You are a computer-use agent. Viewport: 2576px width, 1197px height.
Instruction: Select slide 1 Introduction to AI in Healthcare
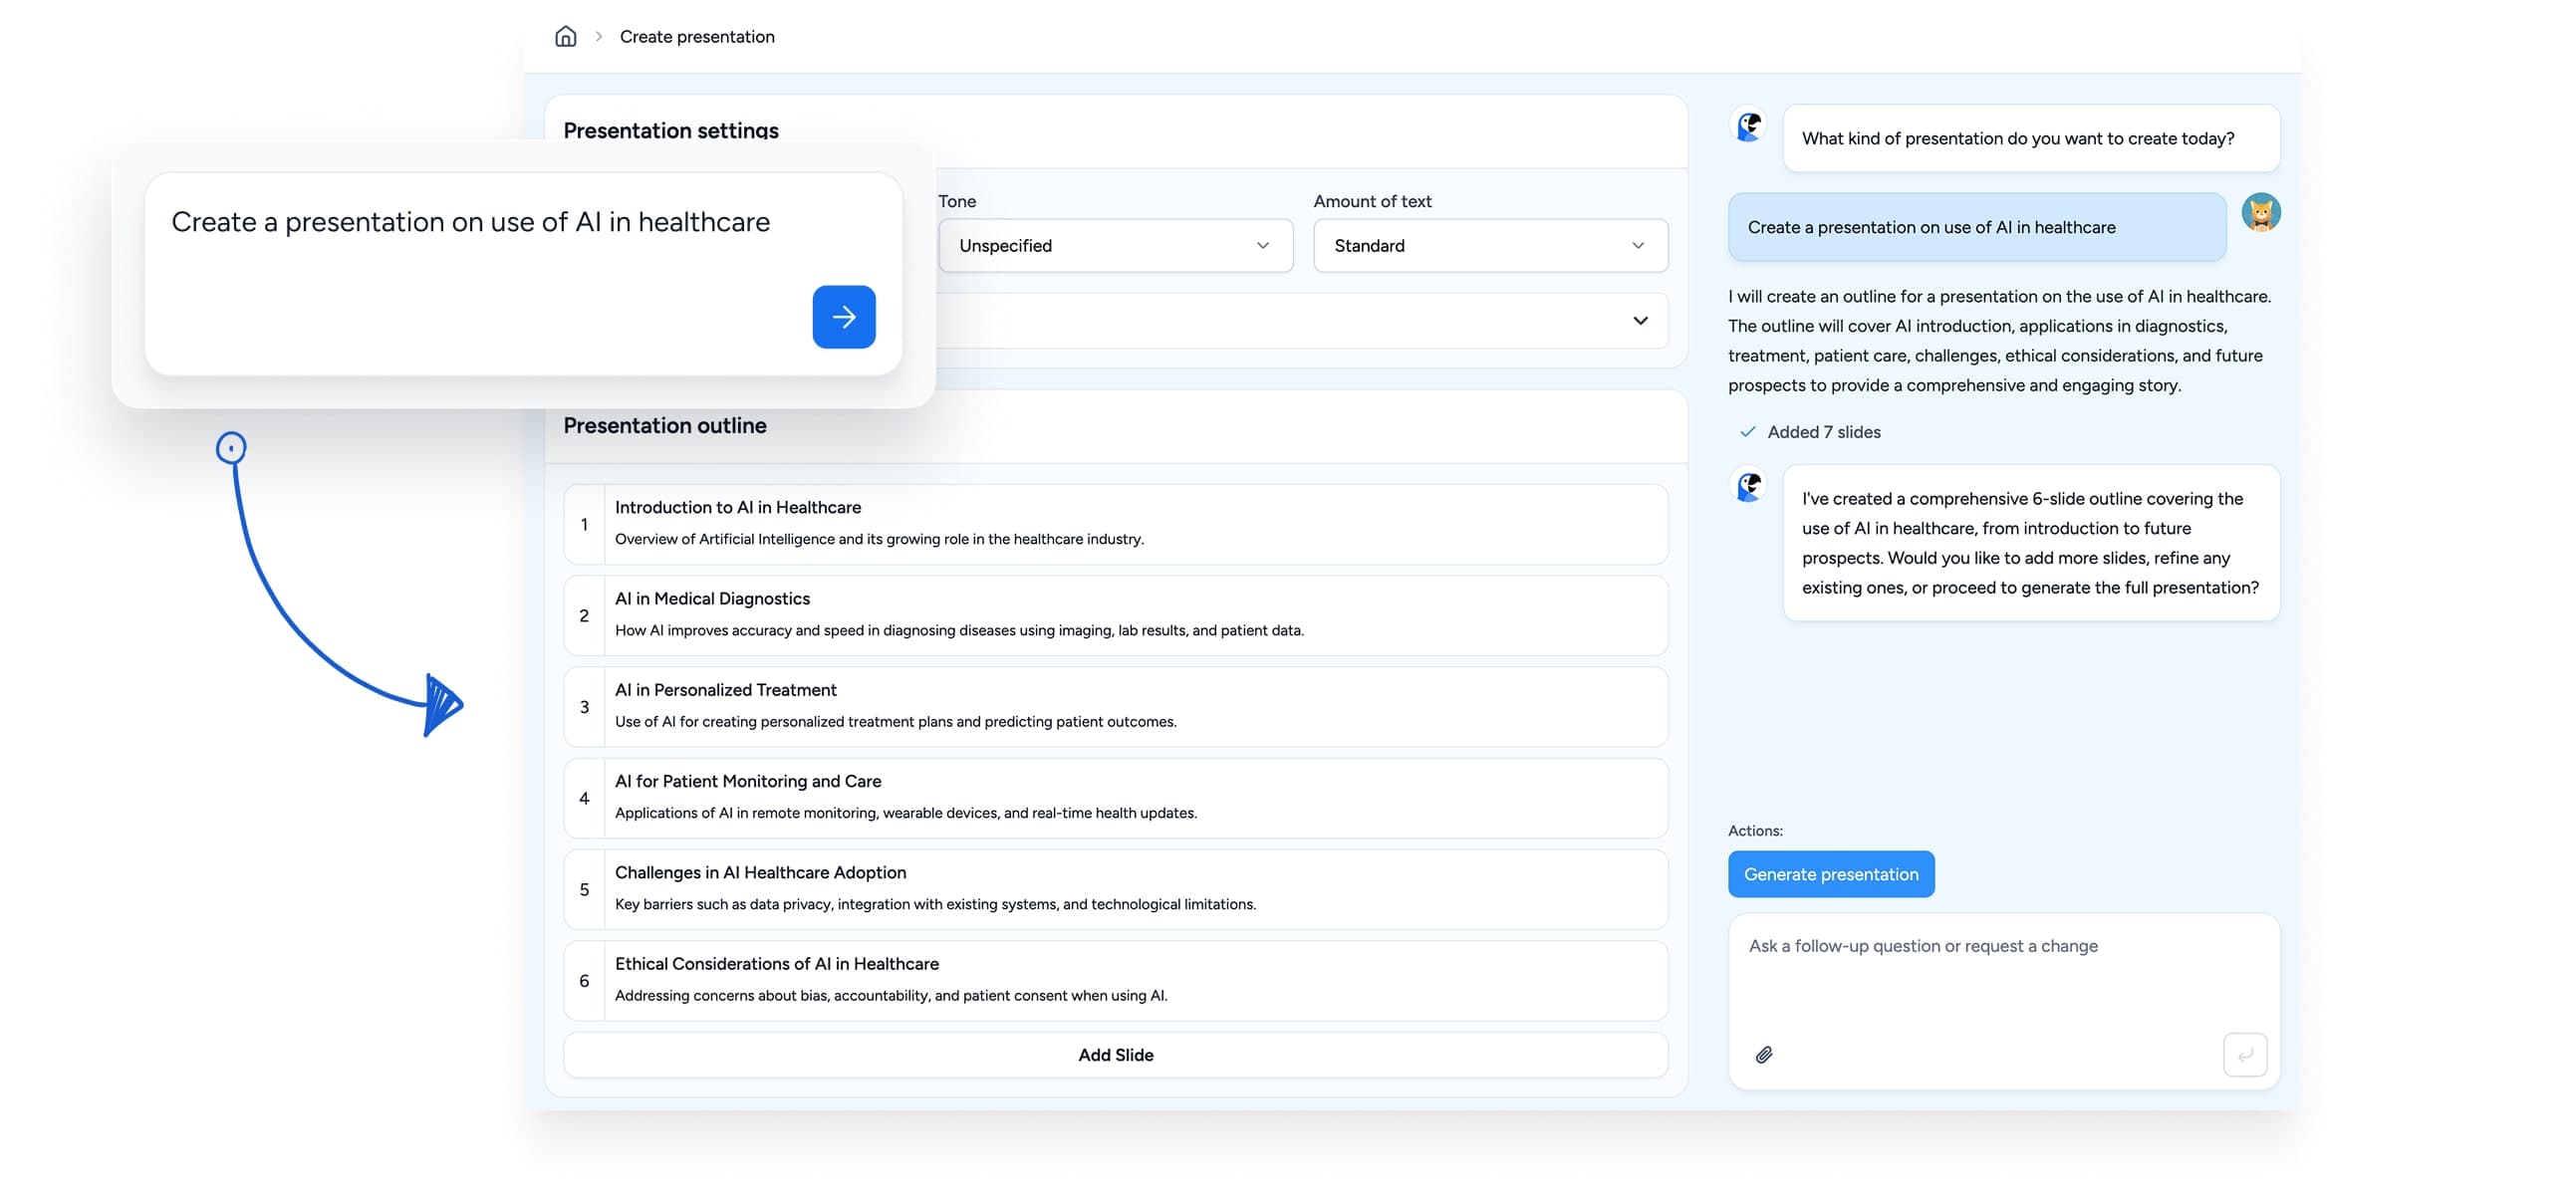point(1115,524)
